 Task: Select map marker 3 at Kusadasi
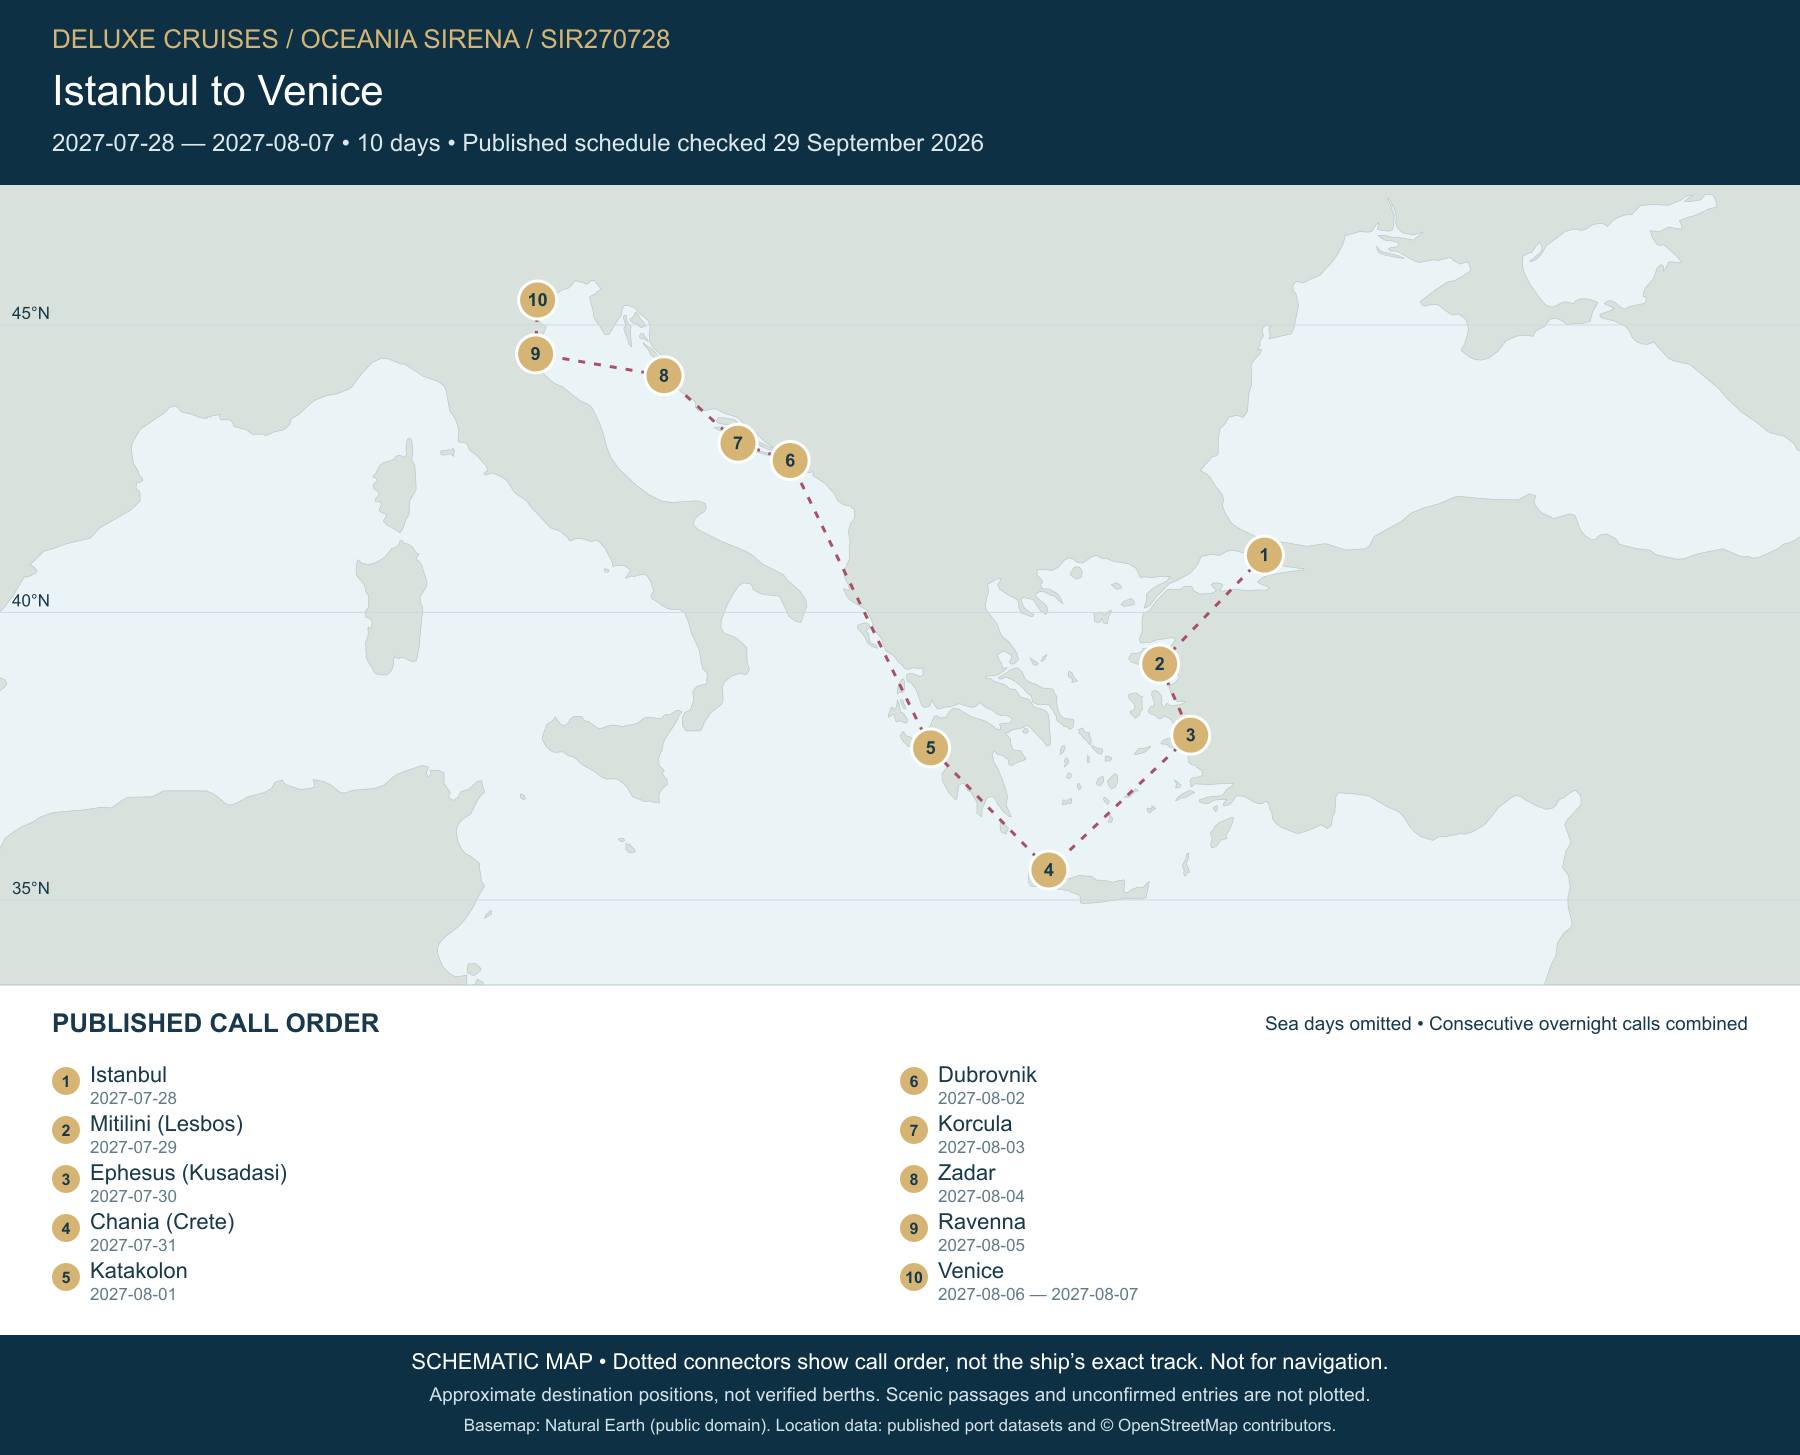(x=1190, y=735)
